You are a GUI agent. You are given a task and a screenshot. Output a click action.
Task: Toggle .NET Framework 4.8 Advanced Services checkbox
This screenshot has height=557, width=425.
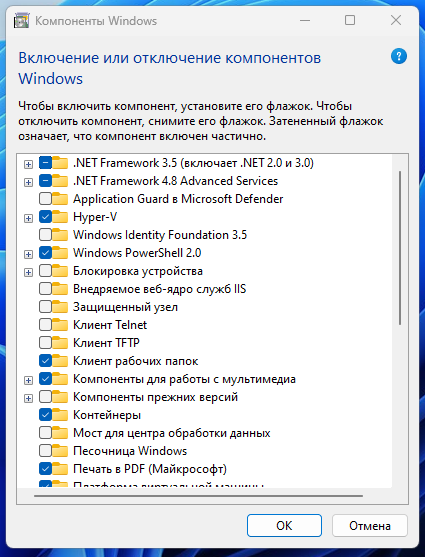click(45, 181)
